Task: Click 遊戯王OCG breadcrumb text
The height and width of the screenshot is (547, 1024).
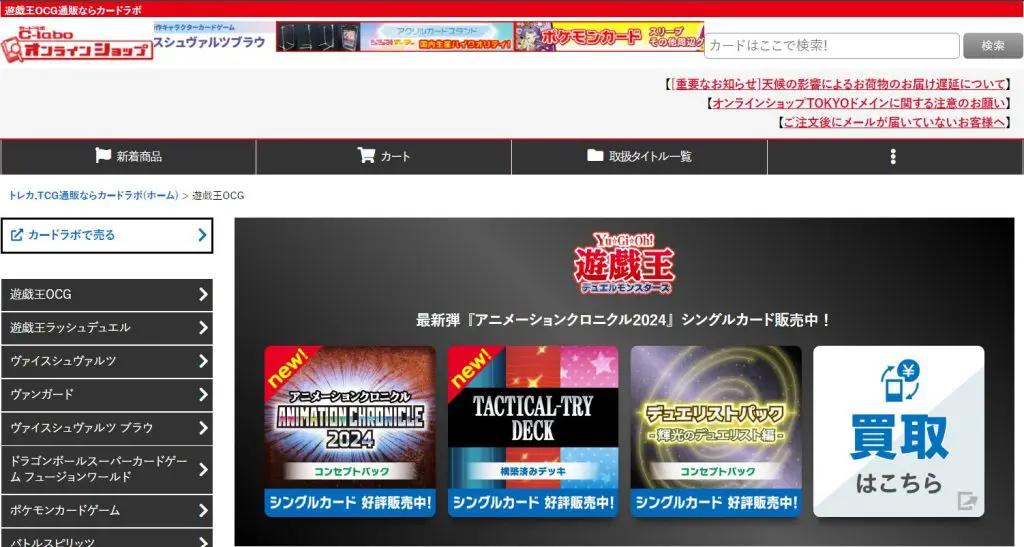Action: point(218,195)
